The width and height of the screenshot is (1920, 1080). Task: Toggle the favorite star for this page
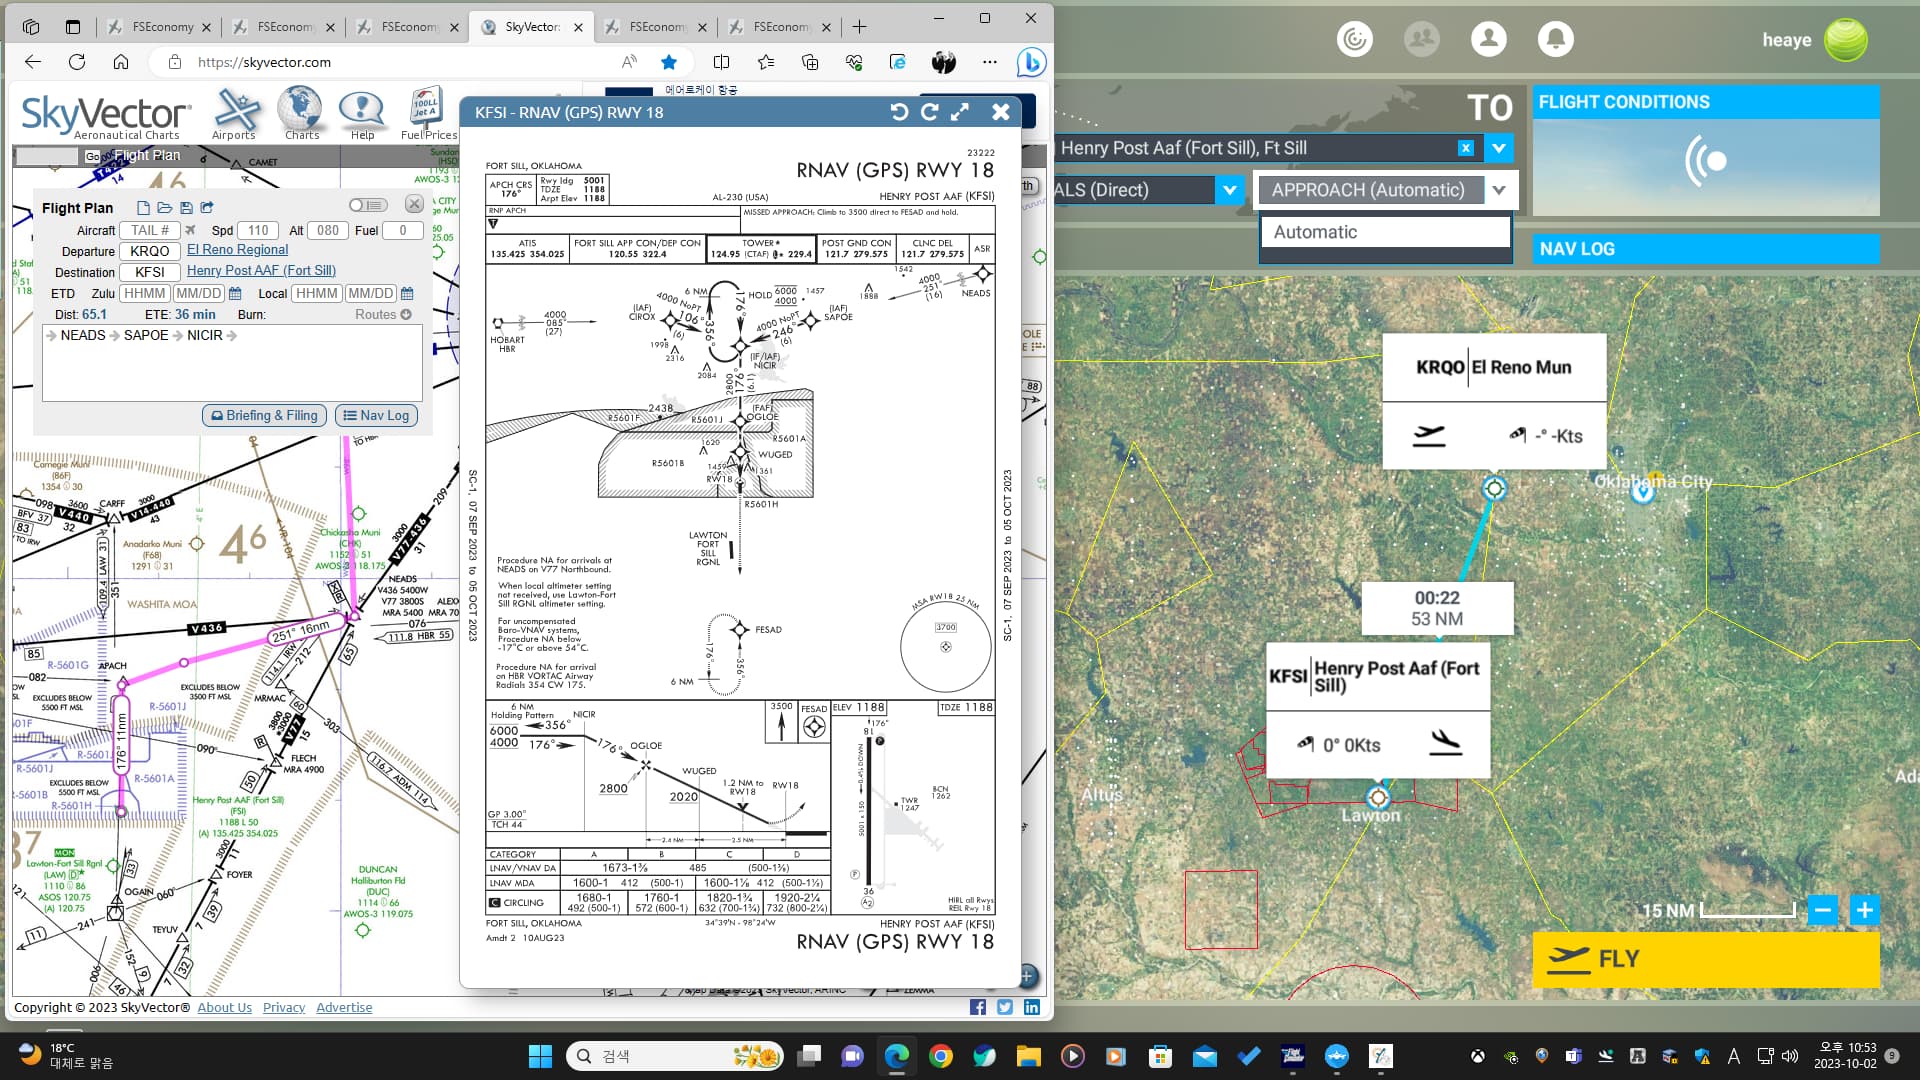[x=669, y=62]
